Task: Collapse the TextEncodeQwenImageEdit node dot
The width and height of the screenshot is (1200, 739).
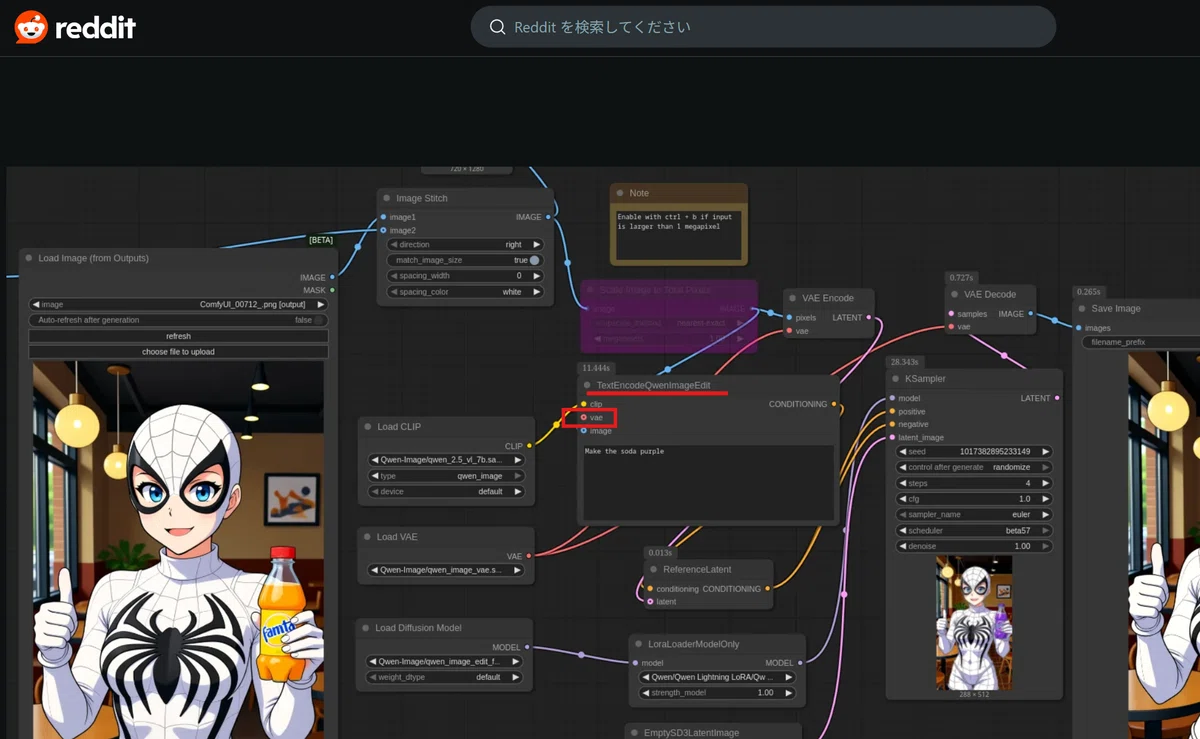Action: [x=587, y=385]
